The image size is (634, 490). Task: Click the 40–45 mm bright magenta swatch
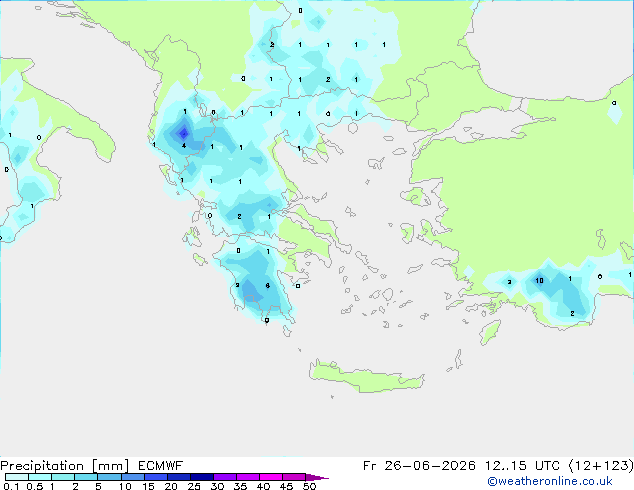[271, 477]
